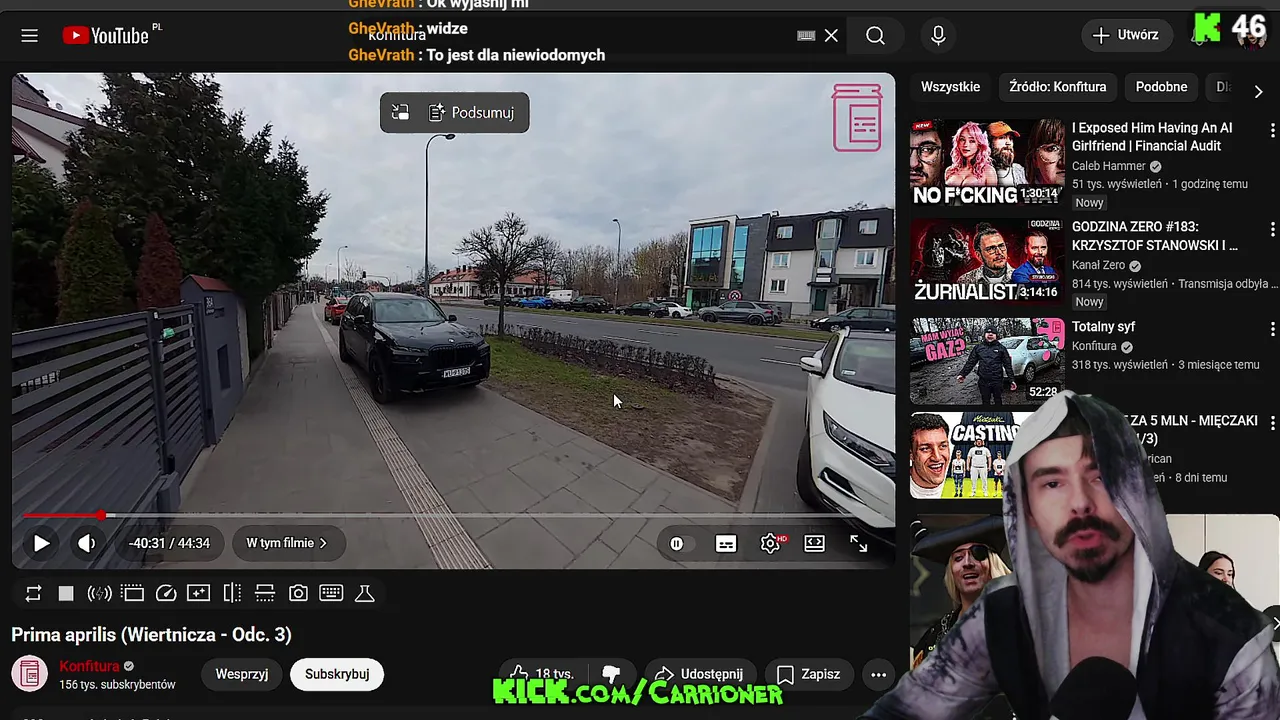Screen dimensions: 1280x720
Task: Select the Wszystkie filter chip
Action: click(950, 87)
